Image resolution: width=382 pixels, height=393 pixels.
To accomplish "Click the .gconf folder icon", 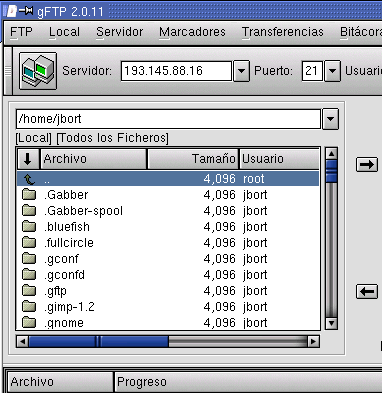I will click(x=29, y=259).
